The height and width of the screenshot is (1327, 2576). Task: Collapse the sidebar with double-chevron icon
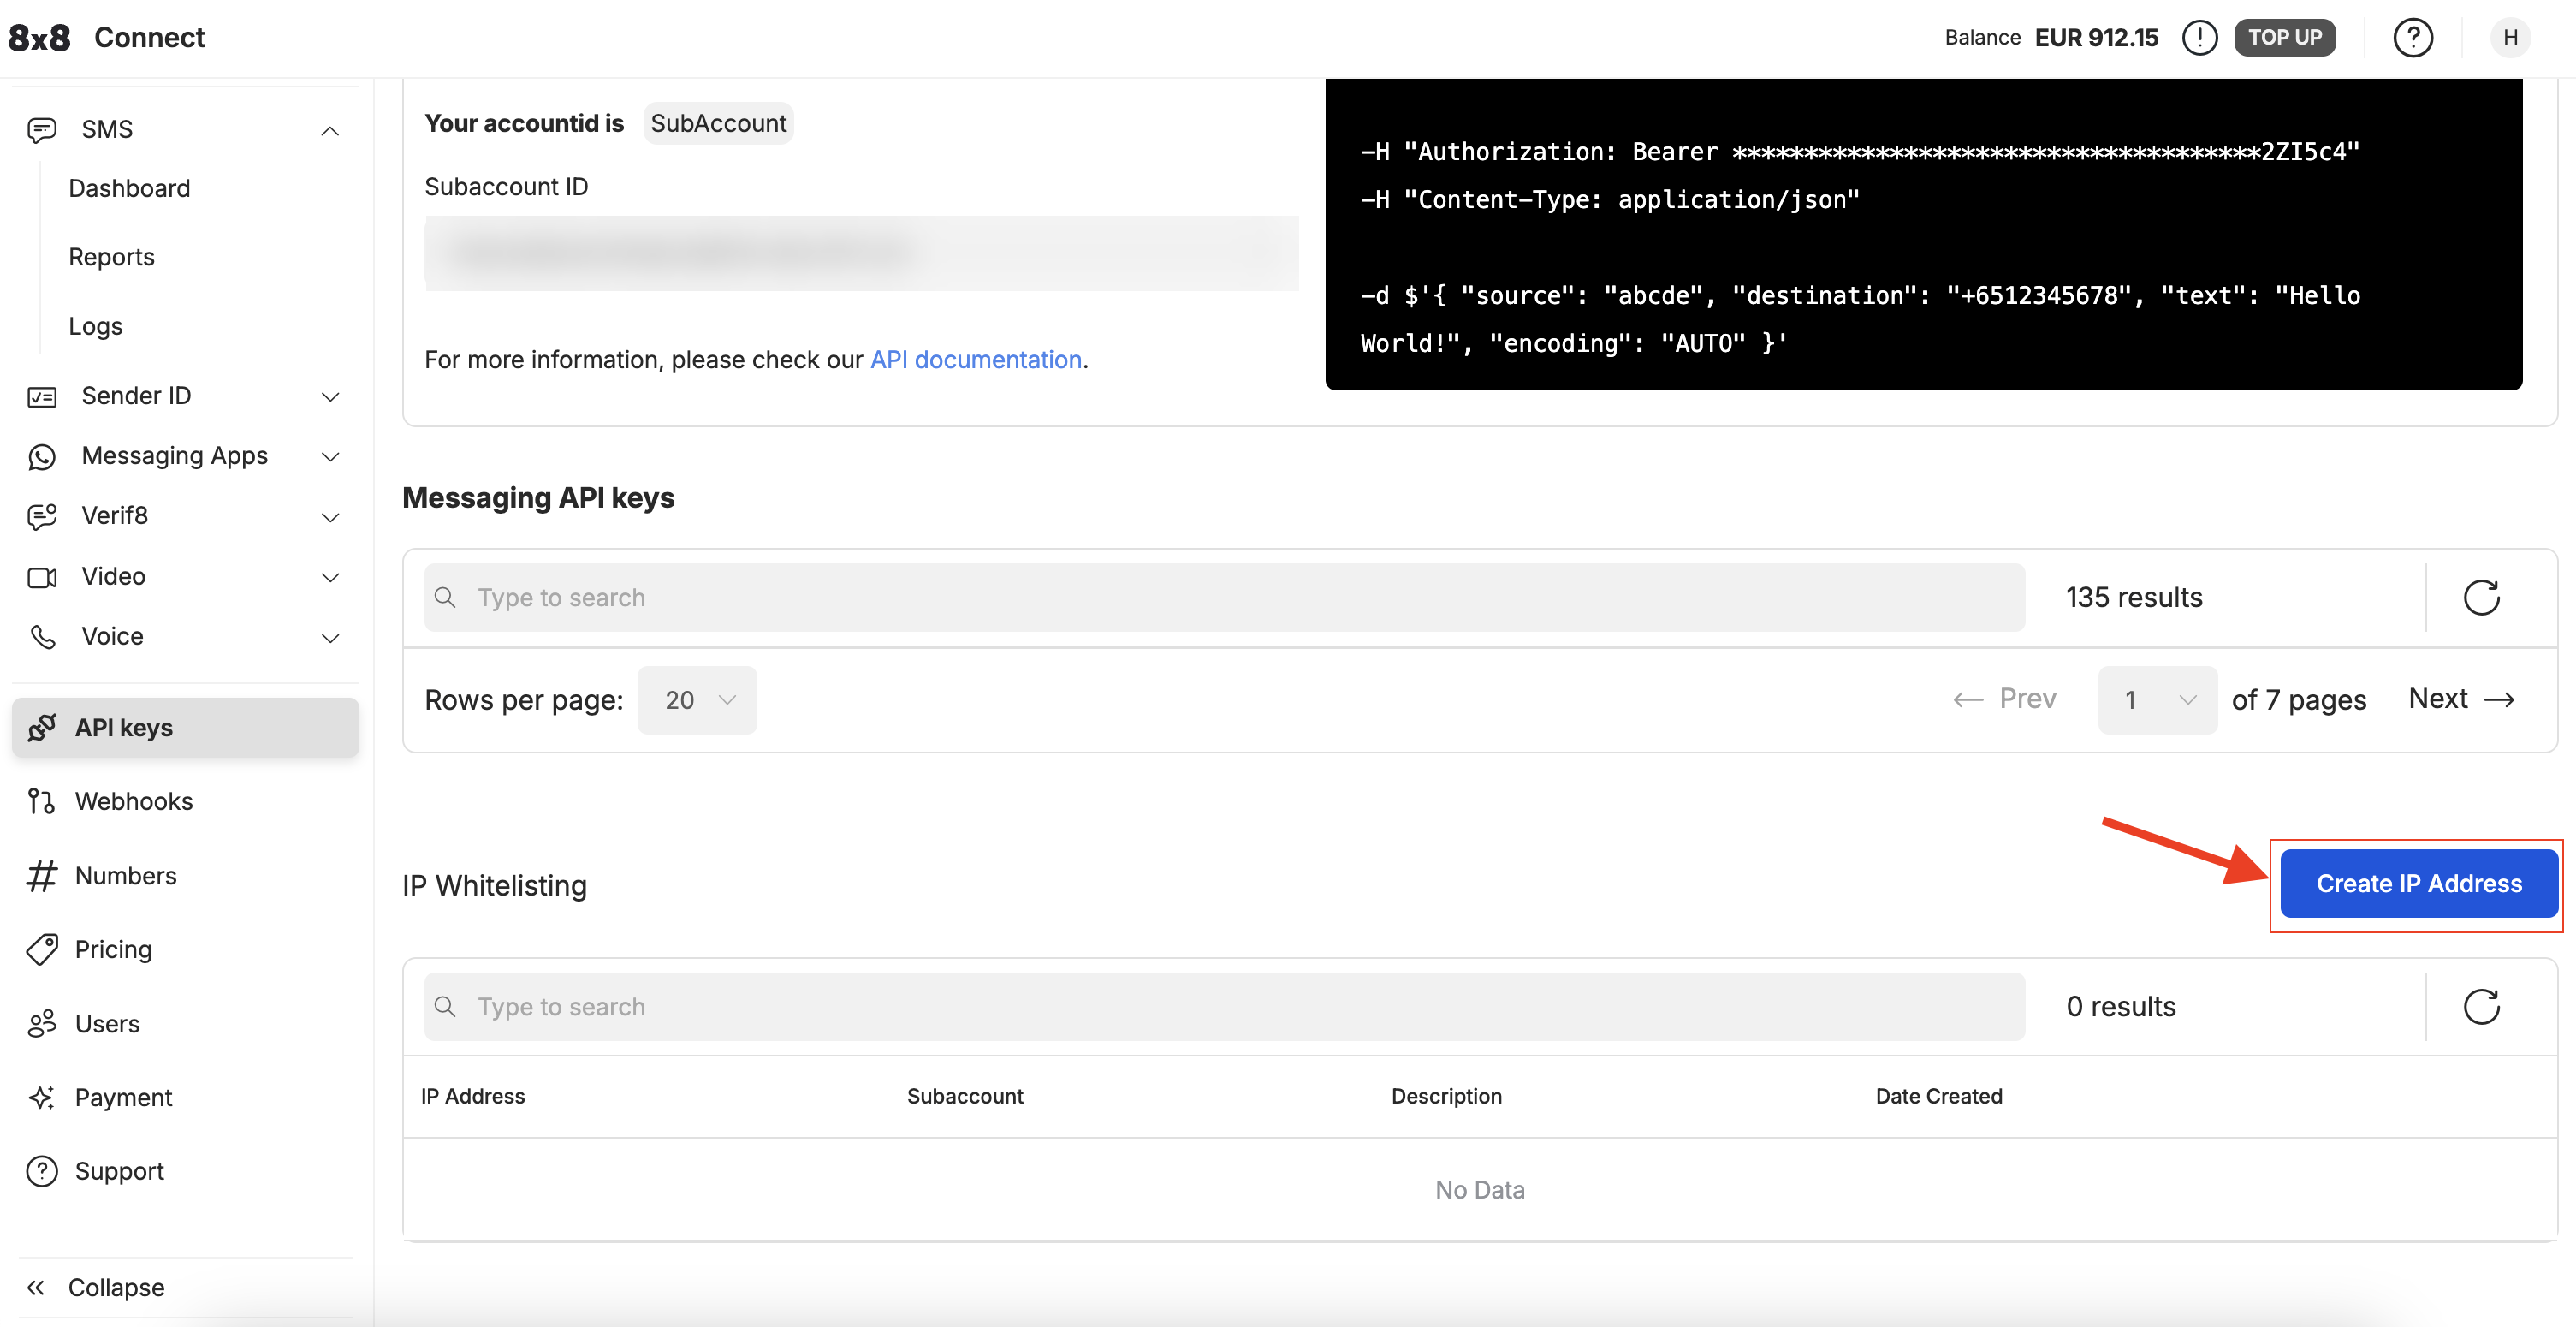coord(36,1287)
